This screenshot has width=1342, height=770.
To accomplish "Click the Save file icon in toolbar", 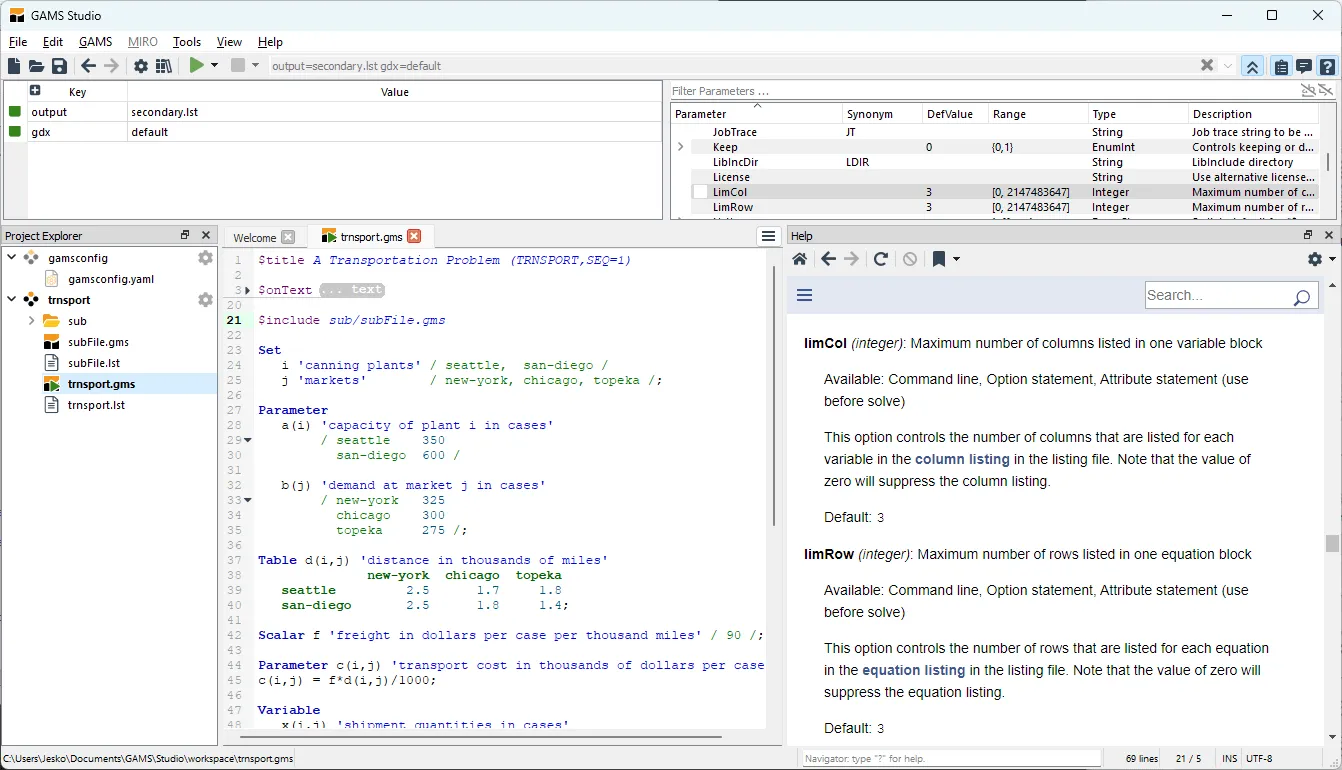I will [59, 66].
